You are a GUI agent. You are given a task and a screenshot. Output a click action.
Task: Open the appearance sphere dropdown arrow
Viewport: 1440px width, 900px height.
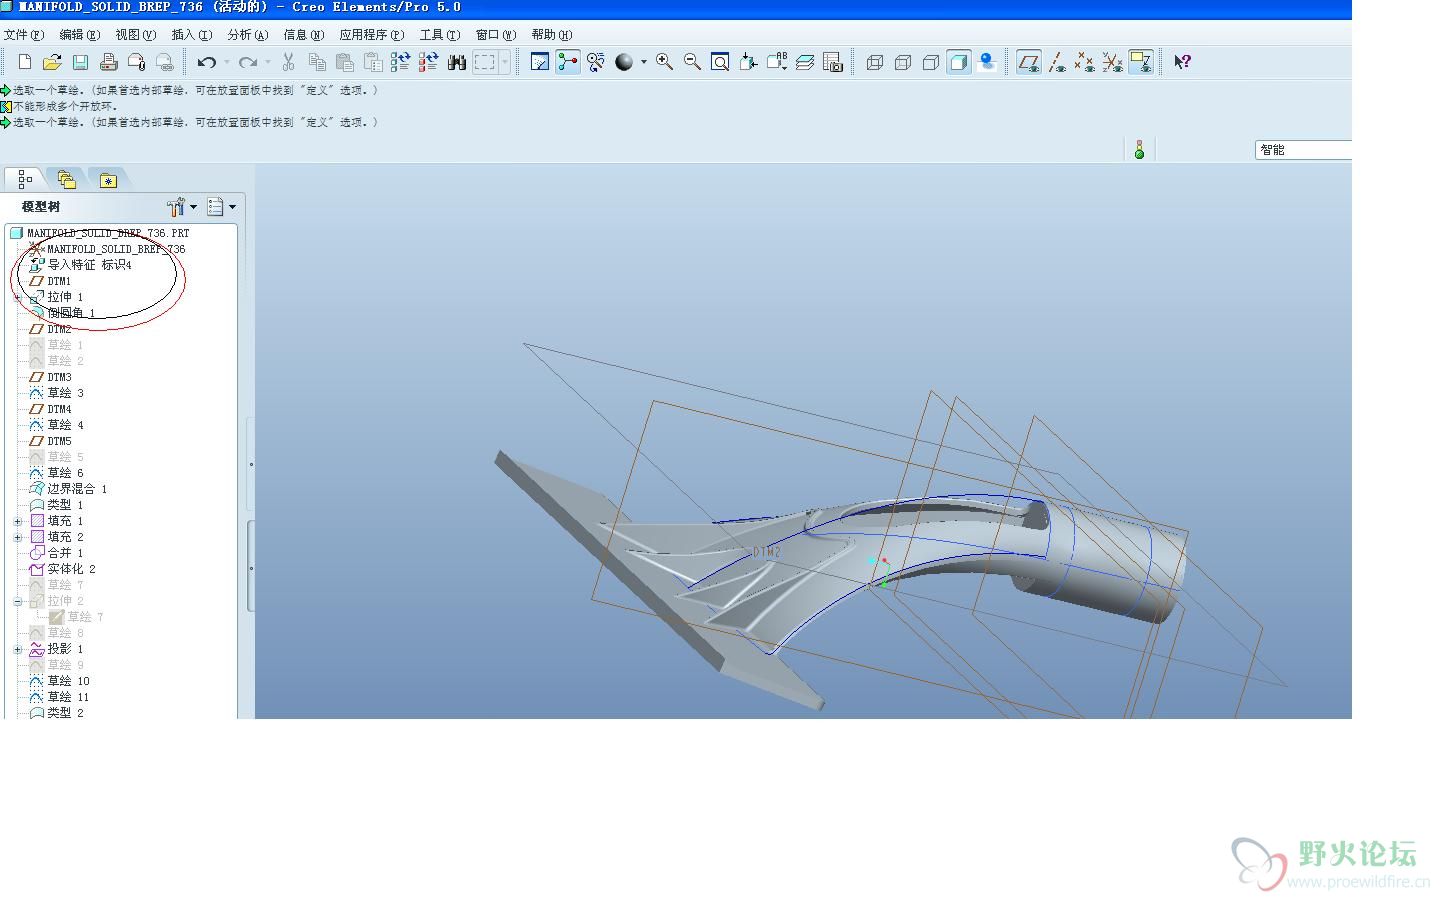(644, 62)
